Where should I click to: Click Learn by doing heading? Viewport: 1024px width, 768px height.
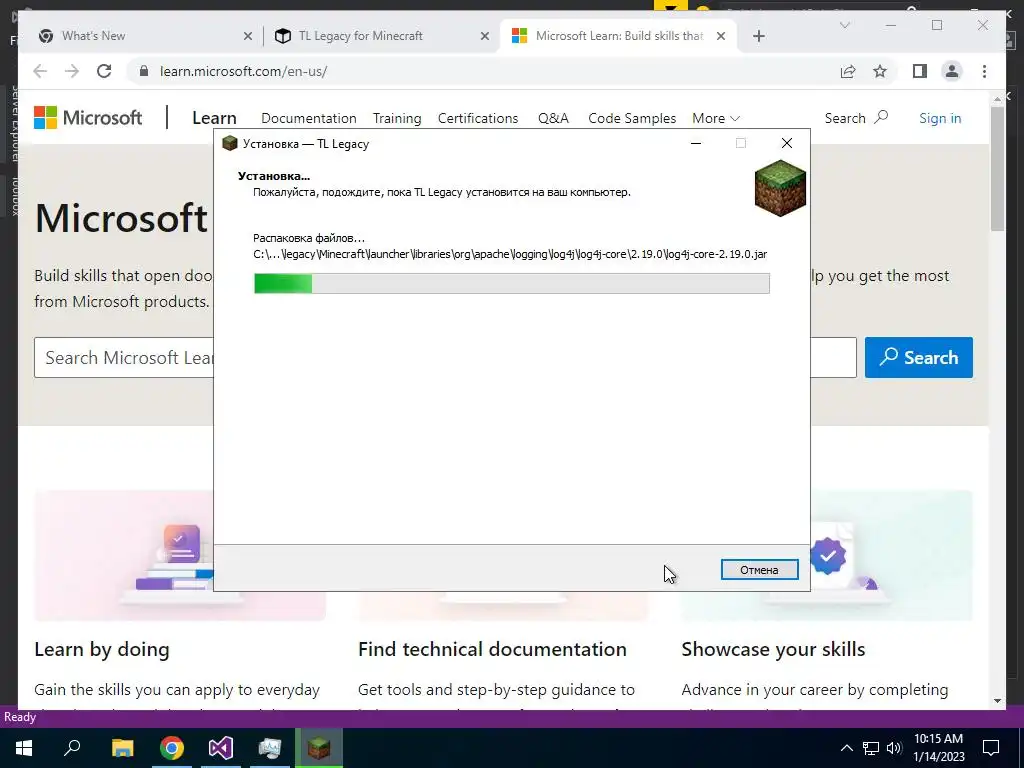[102, 649]
